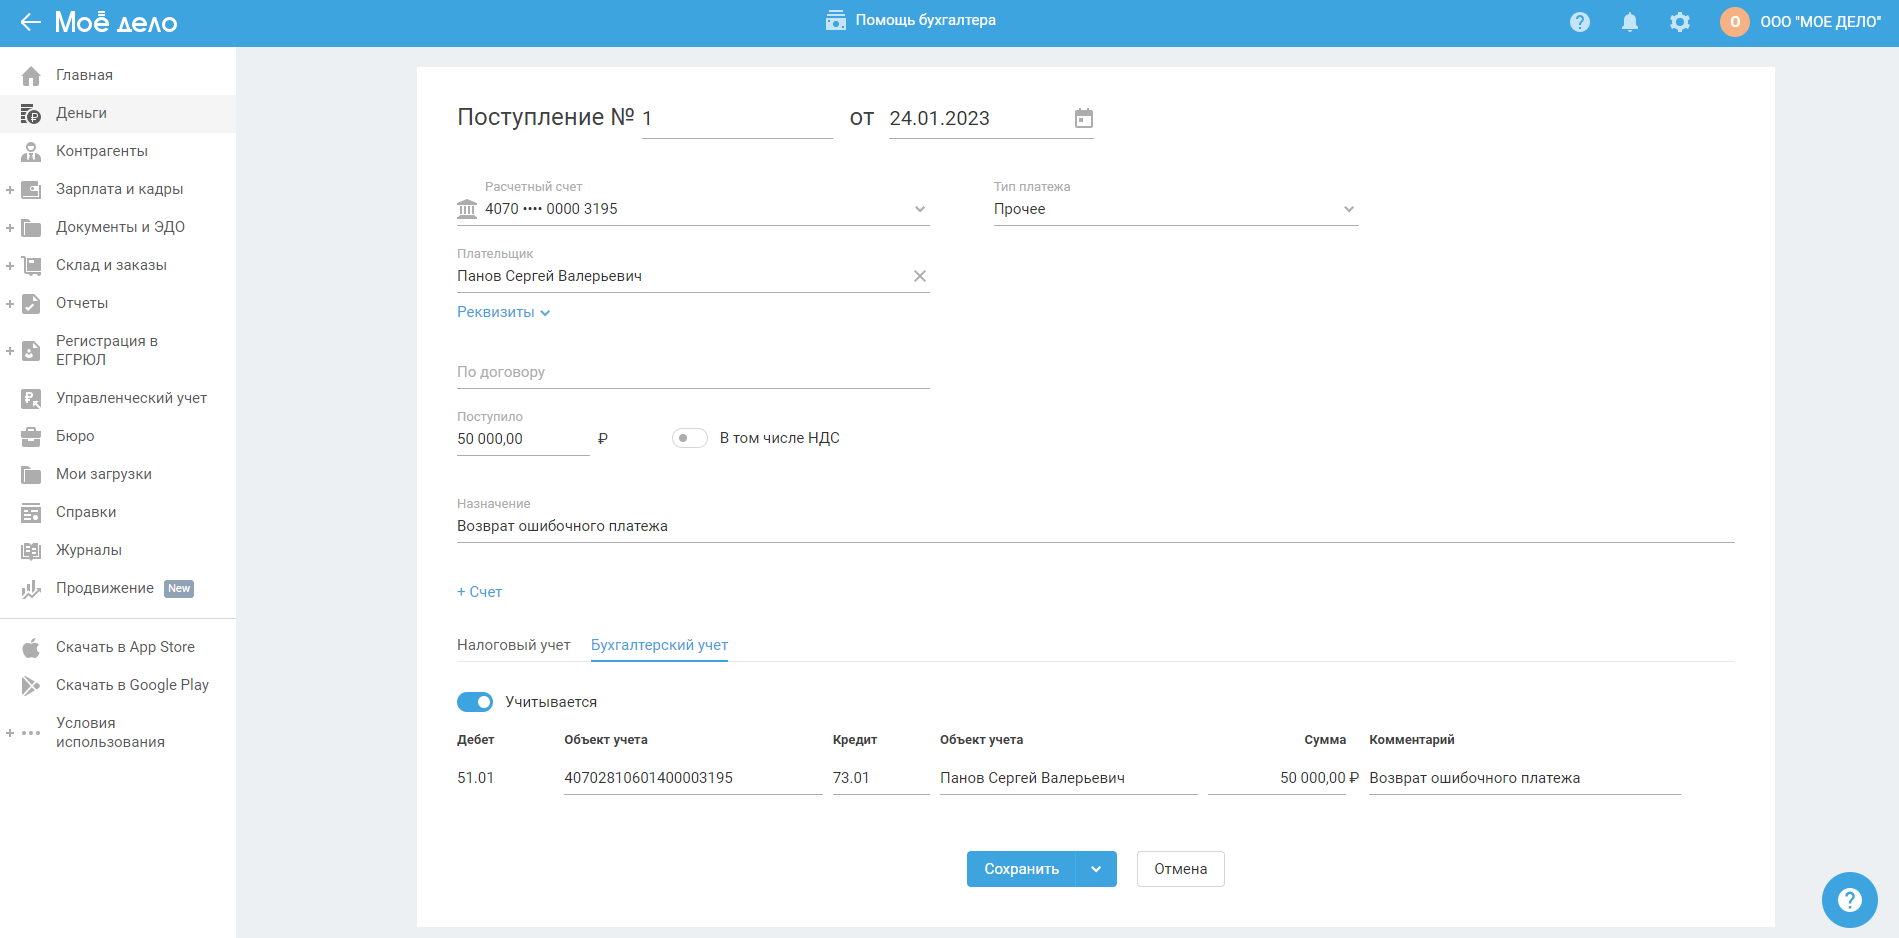The width and height of the screenshot is (1899, 938).
Task: Open the Сохранить button dropdown arrow
Action: 1096,869
